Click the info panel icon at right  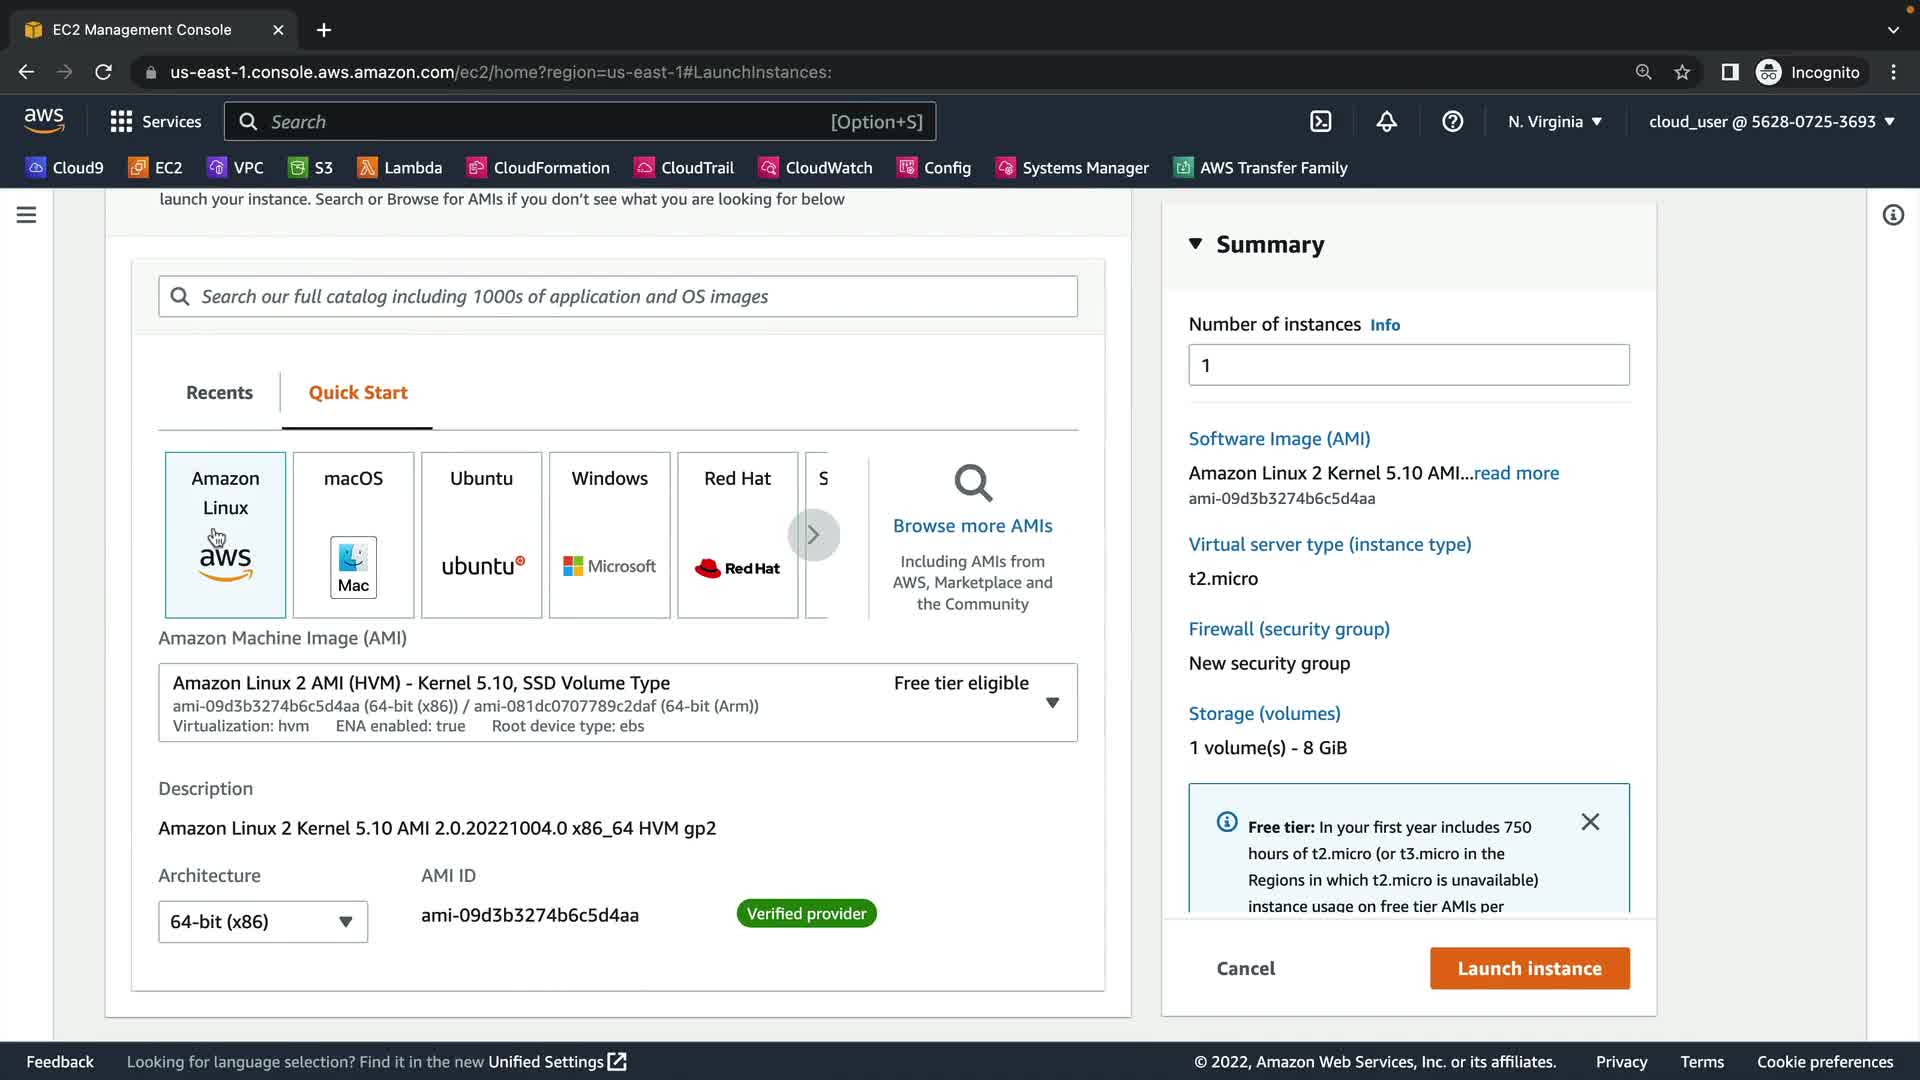1893,215
